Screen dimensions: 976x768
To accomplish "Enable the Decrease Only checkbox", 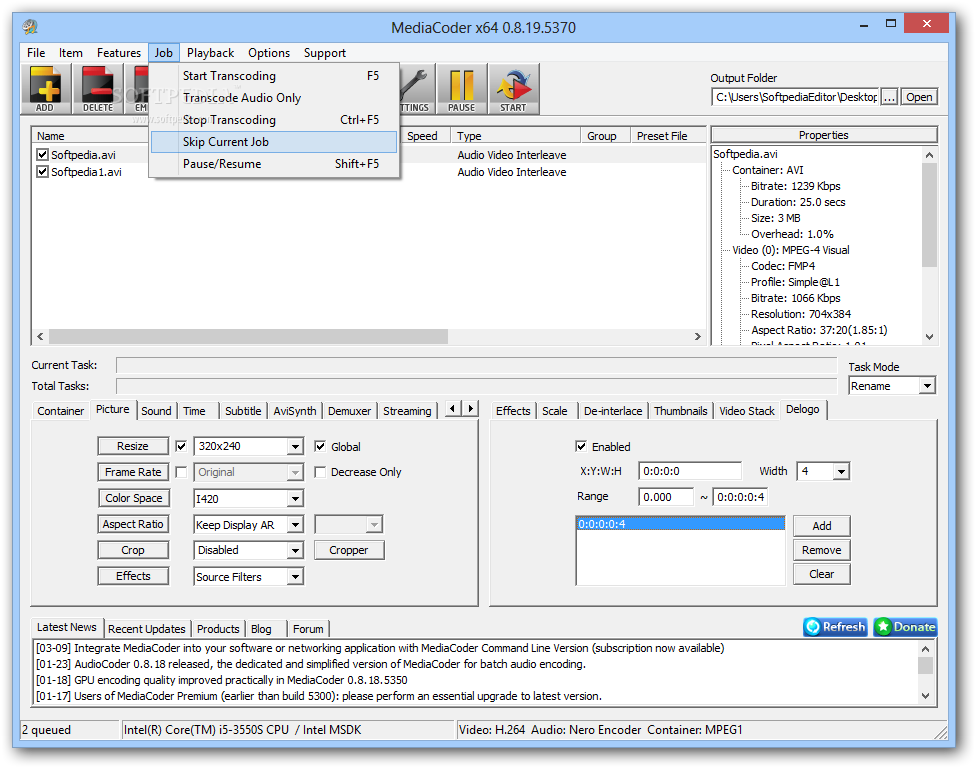I will pyautogui.click(x=320, y=472).
